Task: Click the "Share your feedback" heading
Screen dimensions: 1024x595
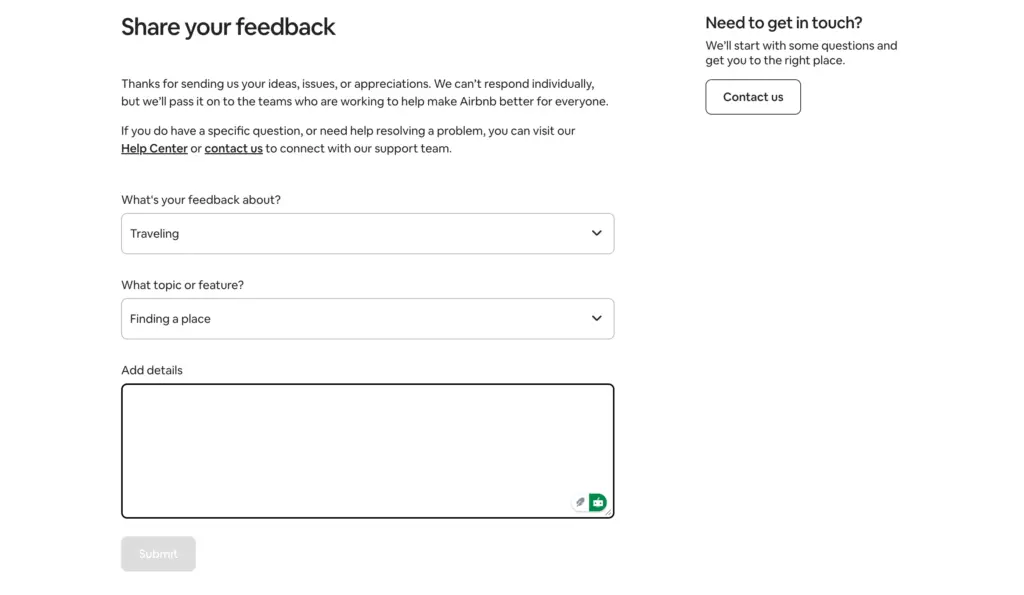Action: [228, 27]
